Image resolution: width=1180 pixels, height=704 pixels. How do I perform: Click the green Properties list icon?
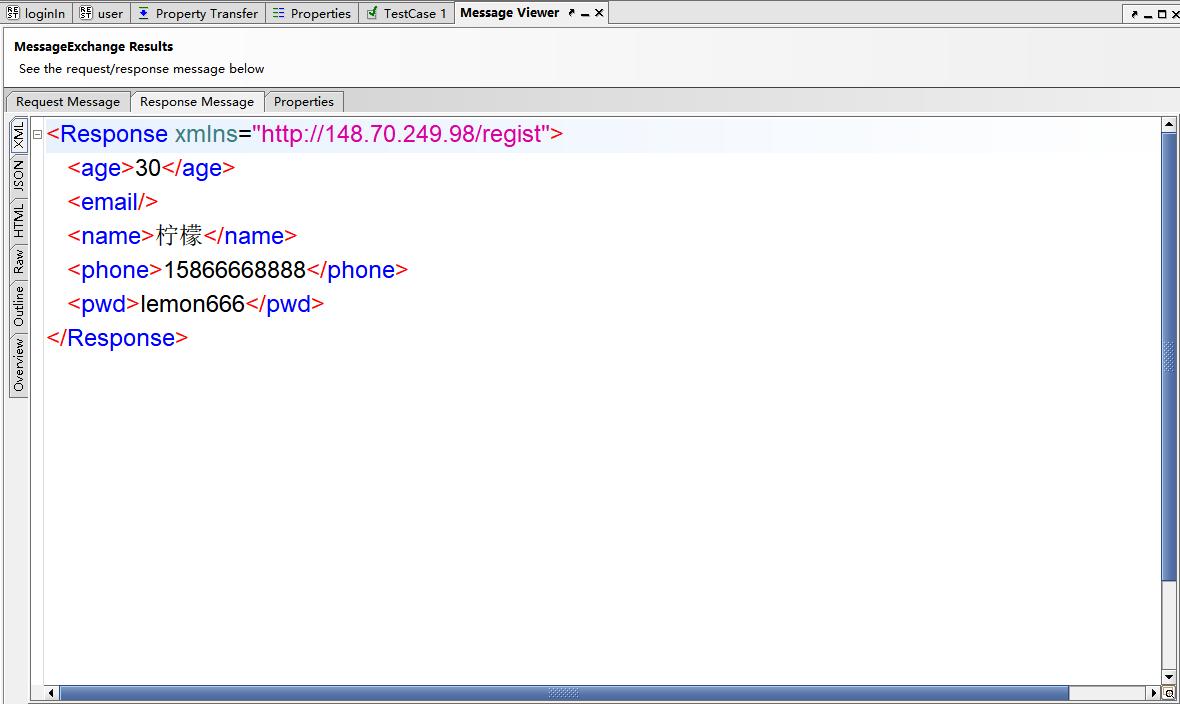coord(278,13)
